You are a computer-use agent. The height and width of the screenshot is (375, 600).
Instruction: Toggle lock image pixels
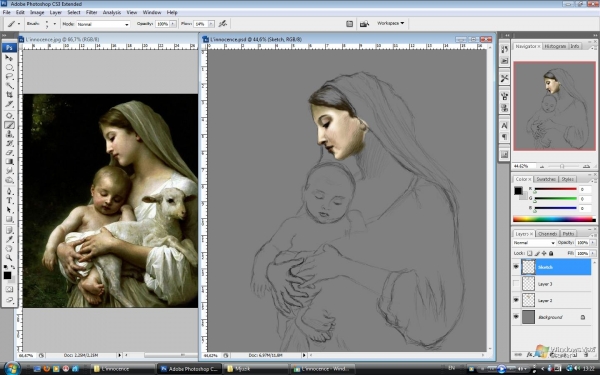pyautogui.click(x=537, y=253)
